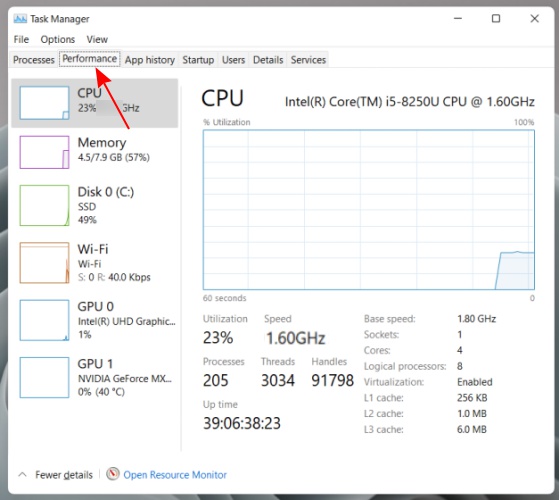Click the 23% utilization value
Image resolution: width=559 pixels, height=500 pixels.
click(218, 337)
